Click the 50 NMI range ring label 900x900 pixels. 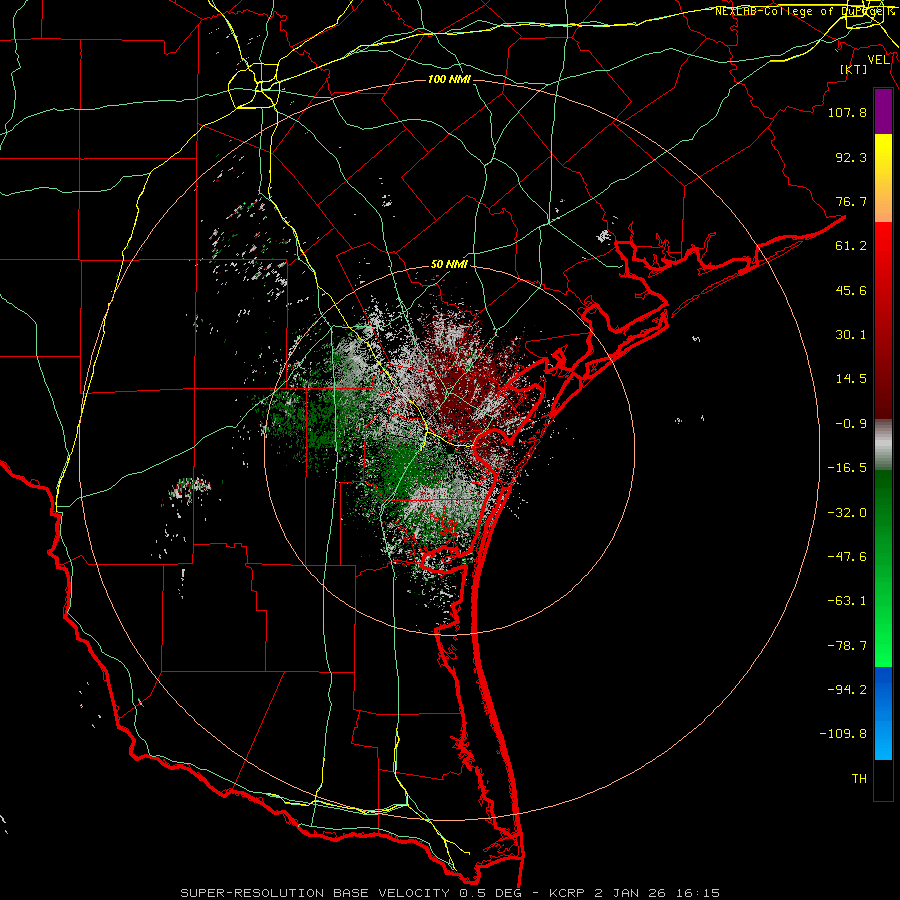[x=449, y=265]
